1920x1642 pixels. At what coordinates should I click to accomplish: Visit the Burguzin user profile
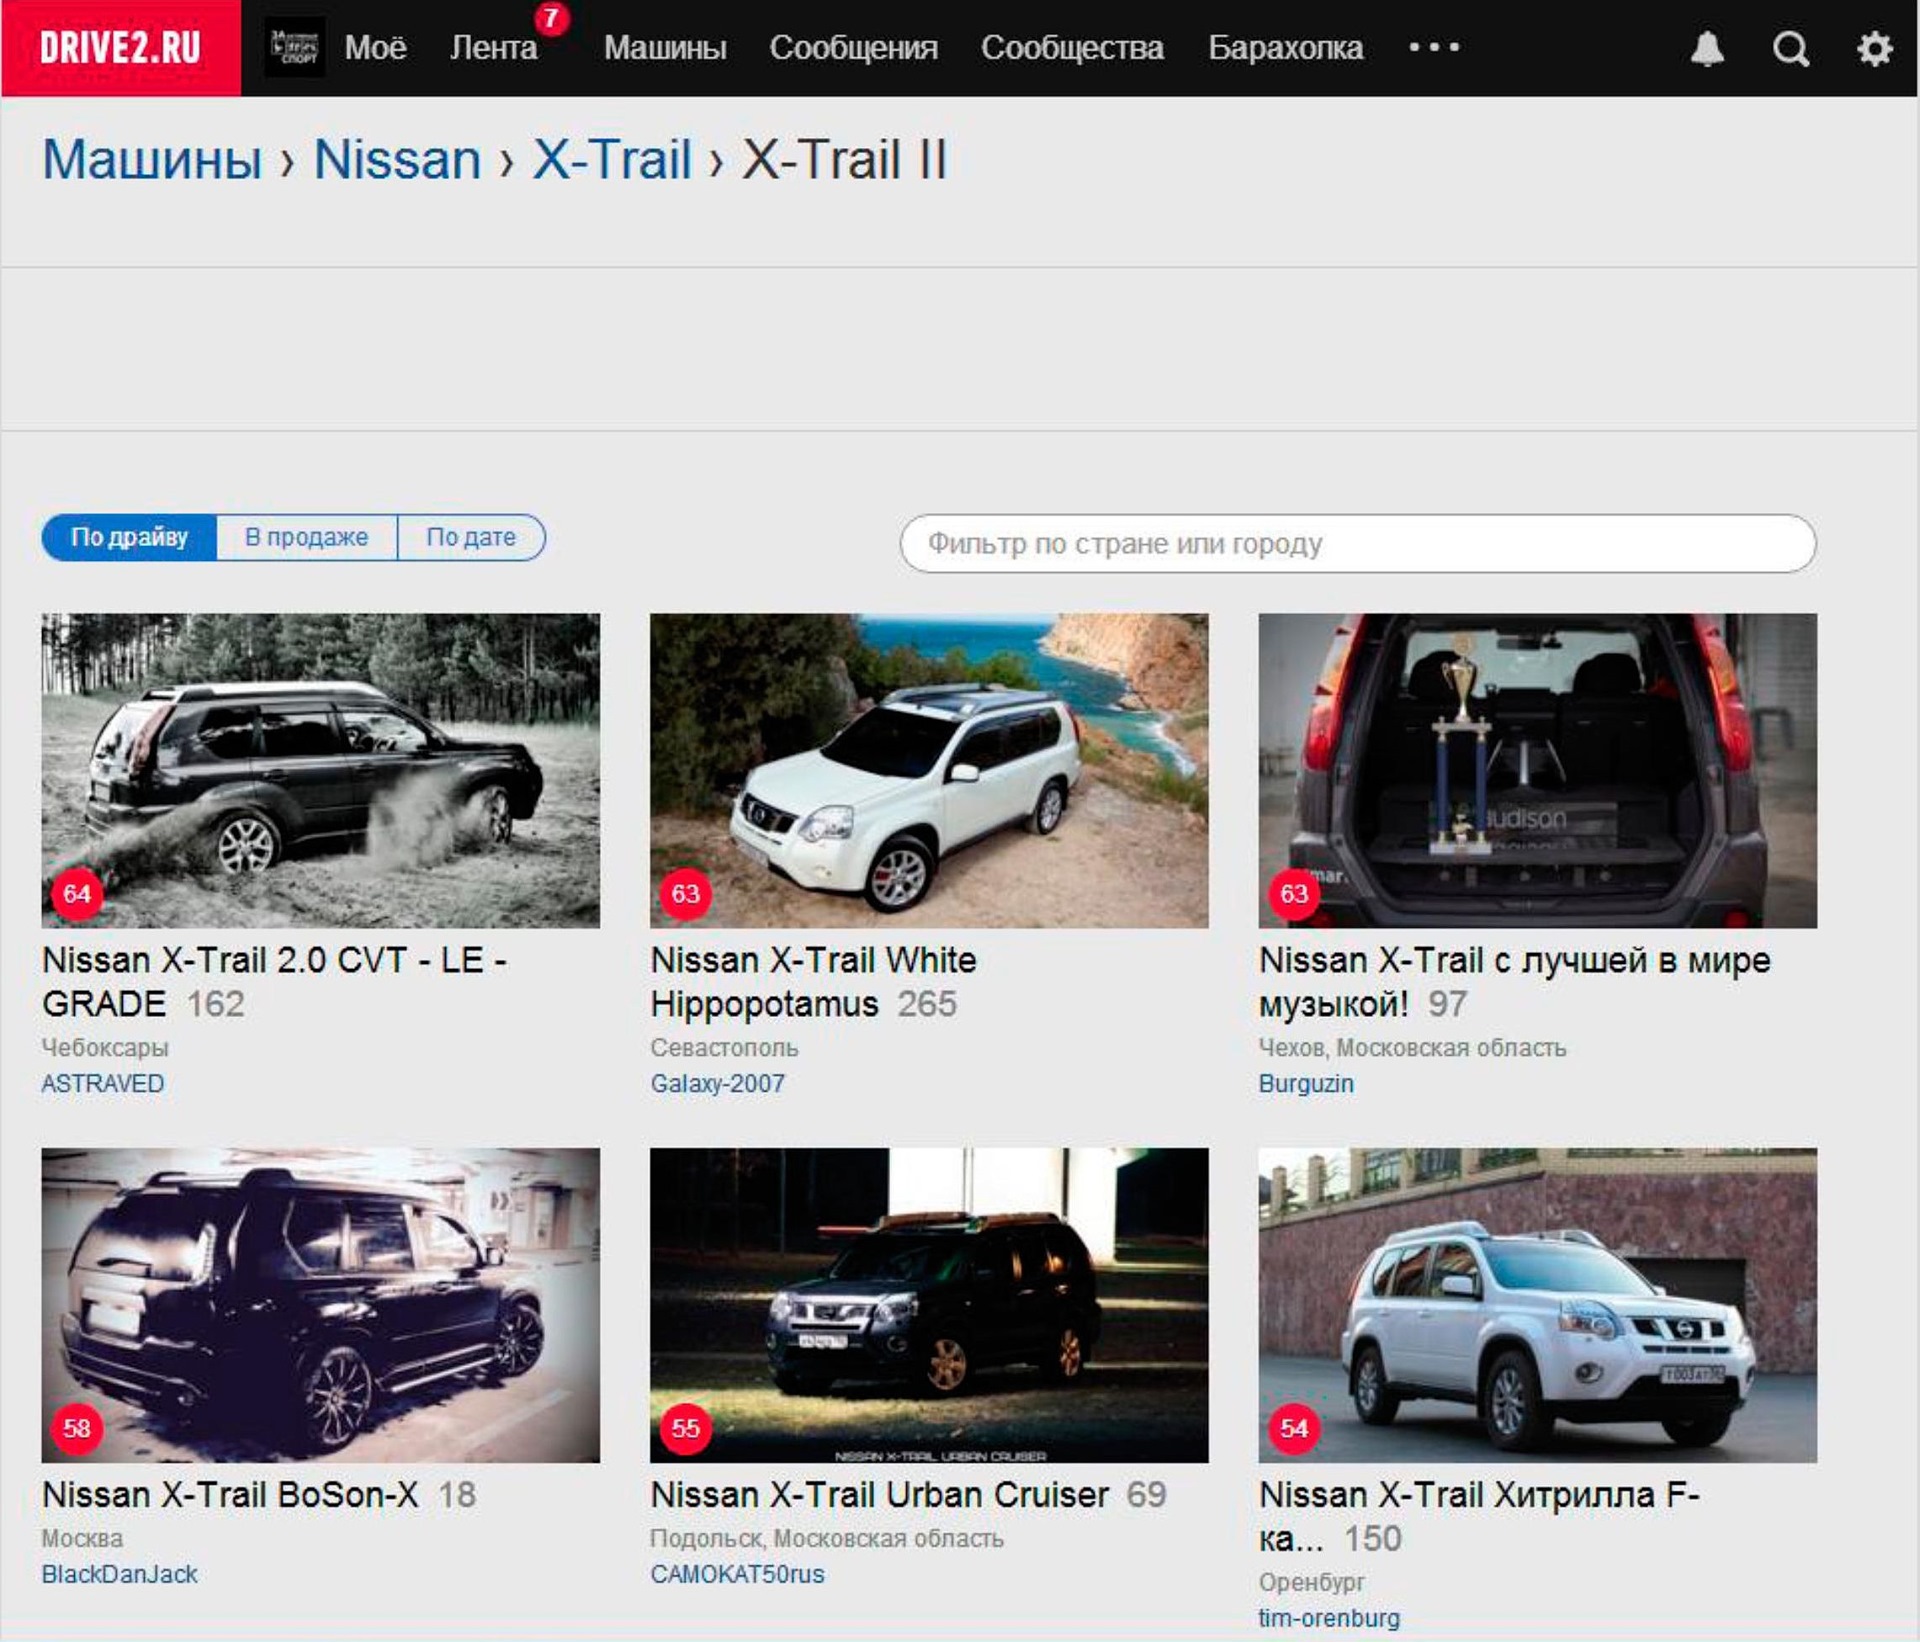click(1306, 1083)
